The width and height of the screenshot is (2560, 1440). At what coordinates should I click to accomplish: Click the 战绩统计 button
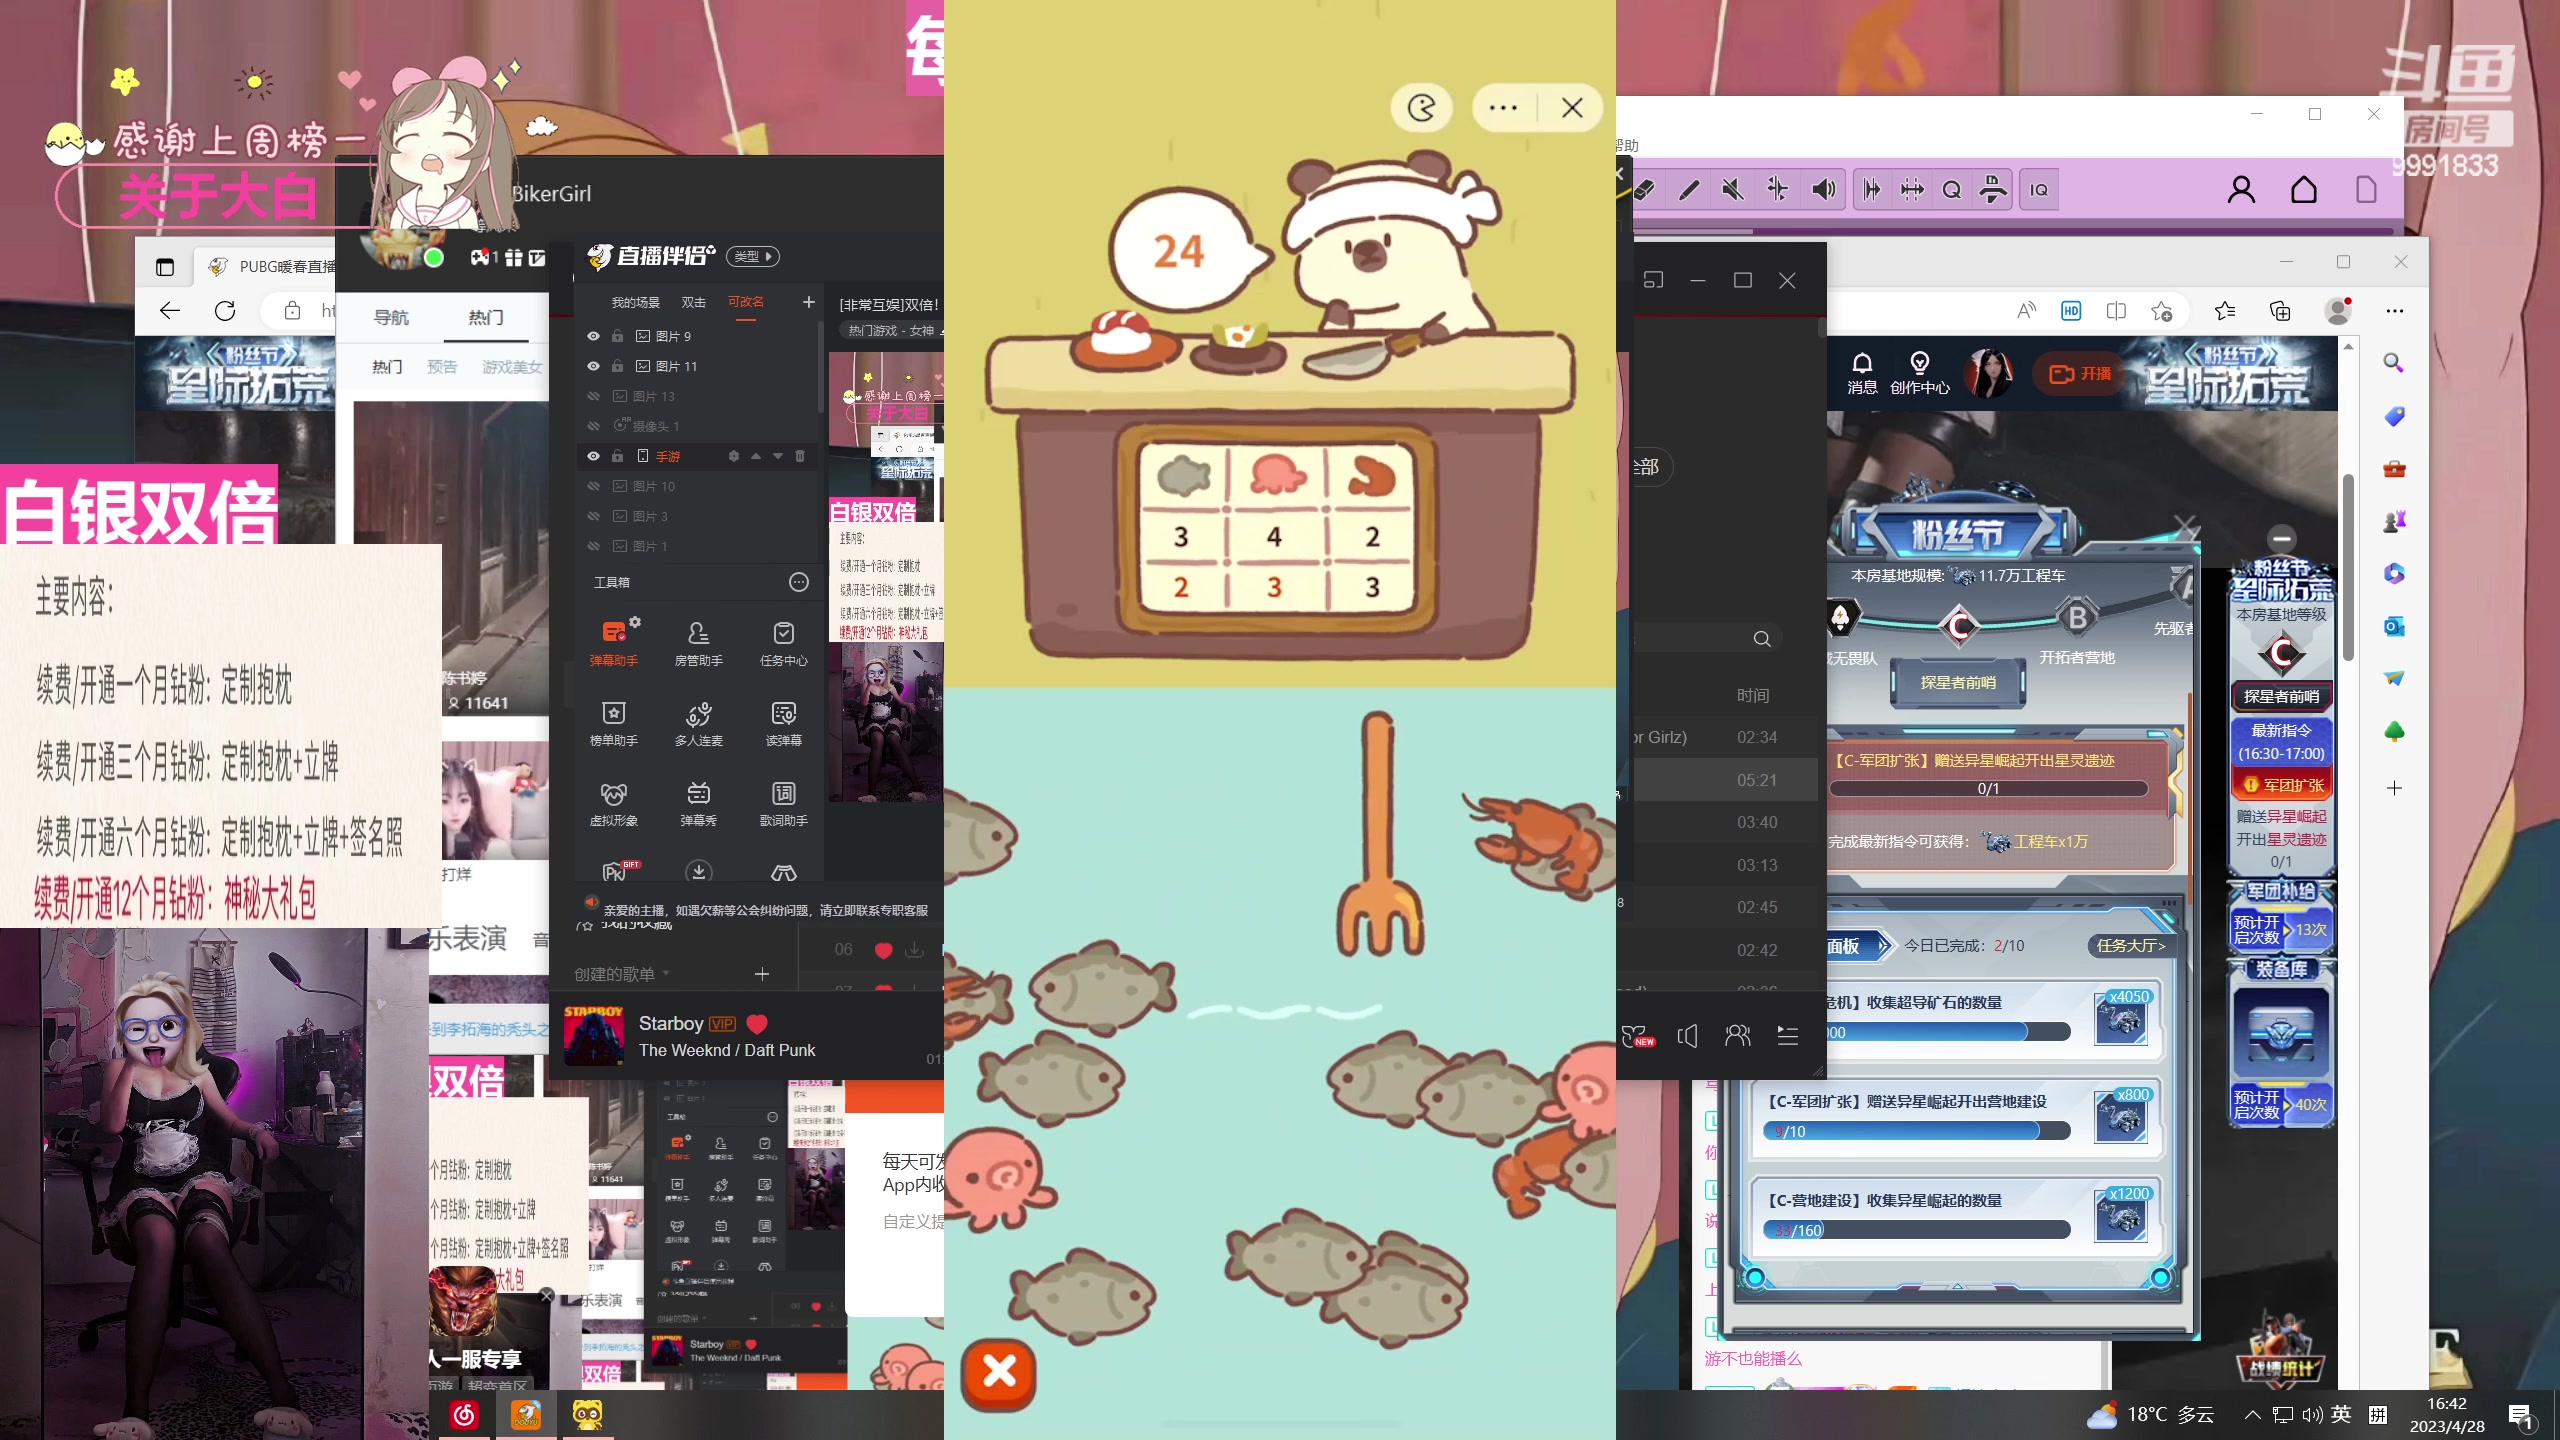tap(2280, 1351)
